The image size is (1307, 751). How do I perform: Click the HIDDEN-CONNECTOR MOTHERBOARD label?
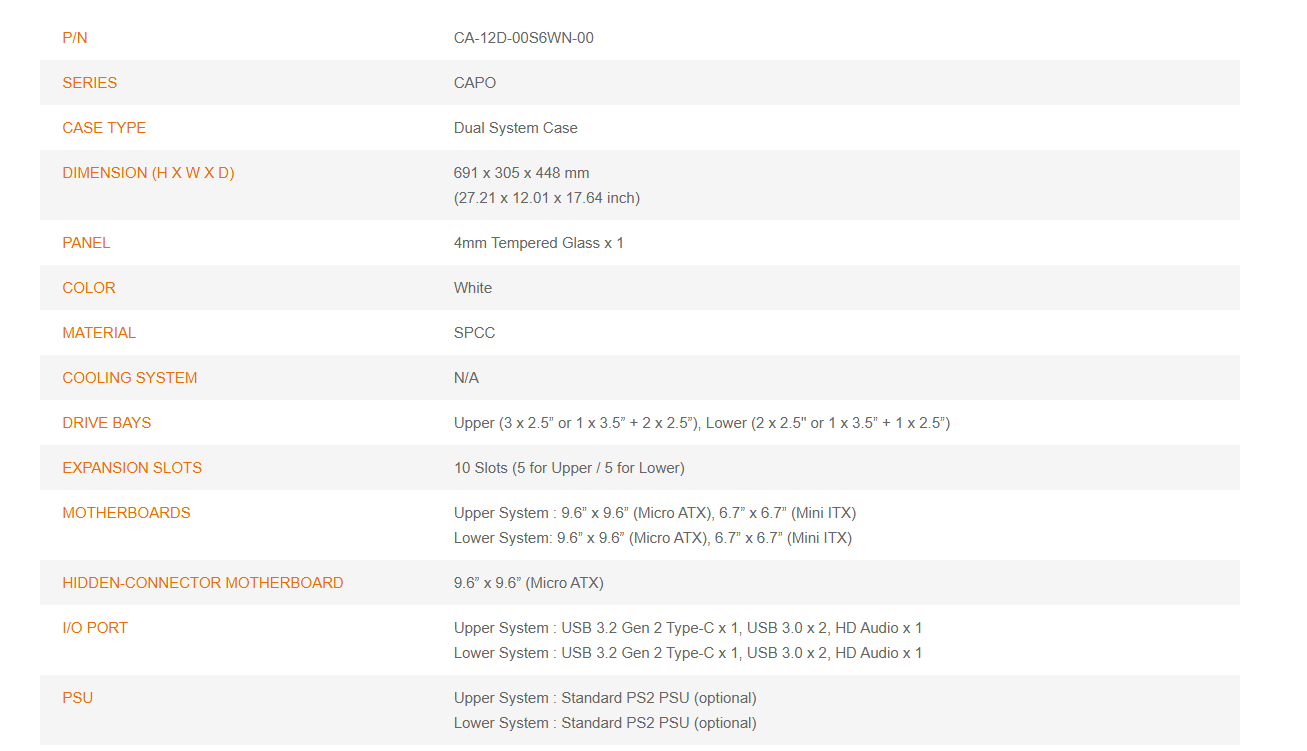(203, 583)
